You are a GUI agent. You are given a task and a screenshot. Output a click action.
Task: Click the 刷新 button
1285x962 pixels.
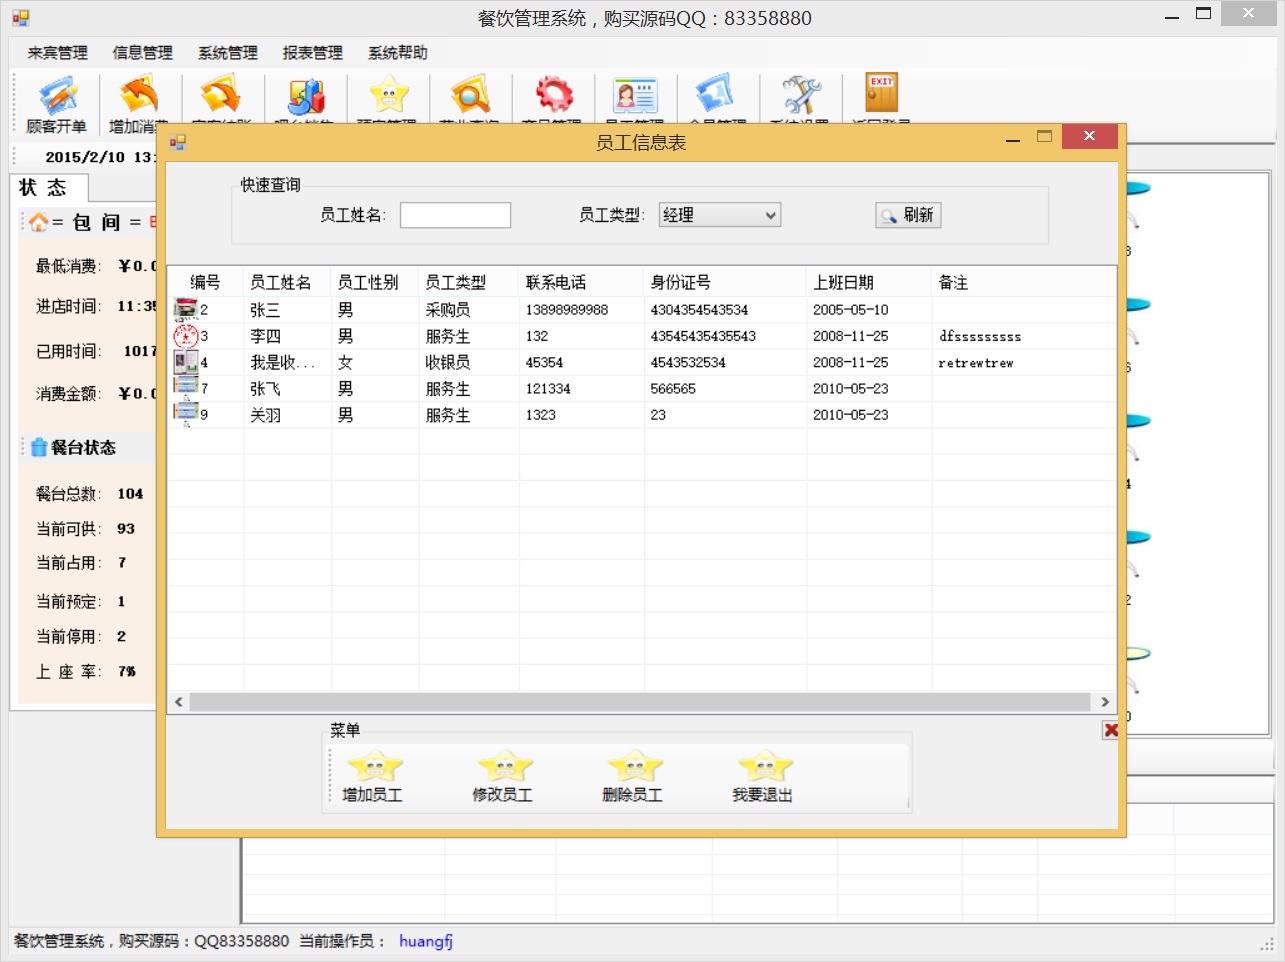click(908, 215)
